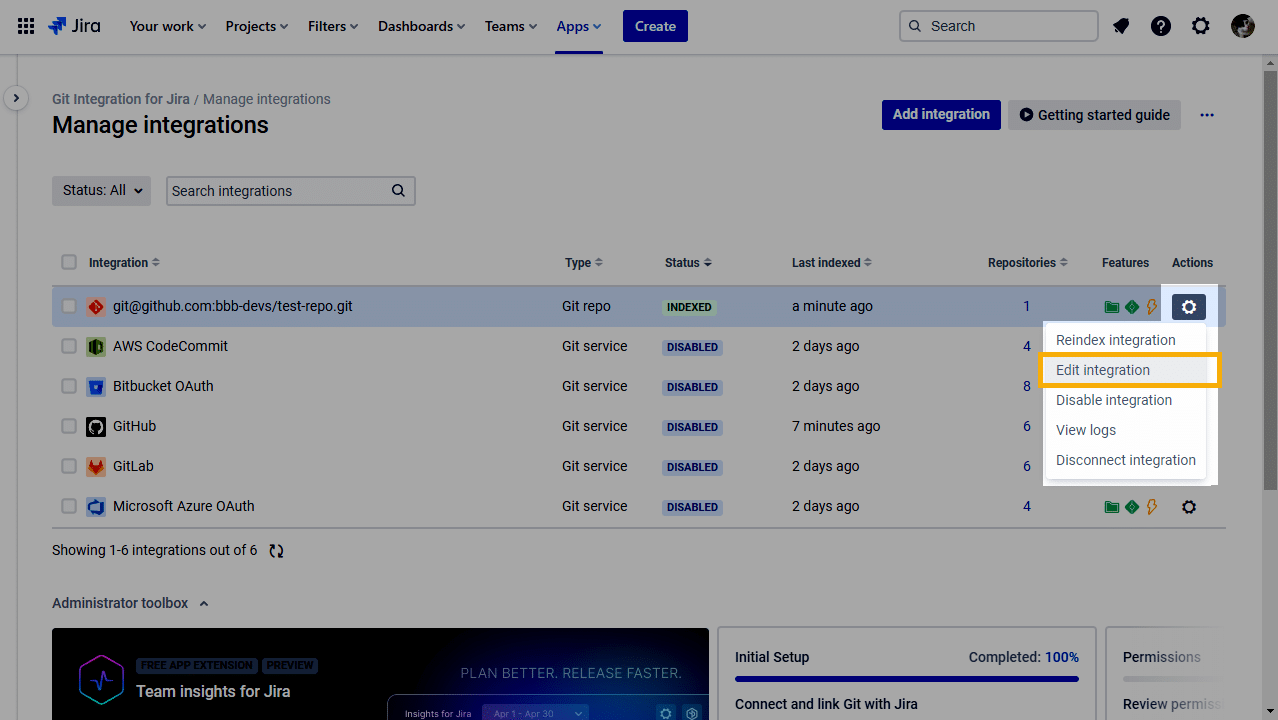Sort the table by Integration column

coord(124,263)
